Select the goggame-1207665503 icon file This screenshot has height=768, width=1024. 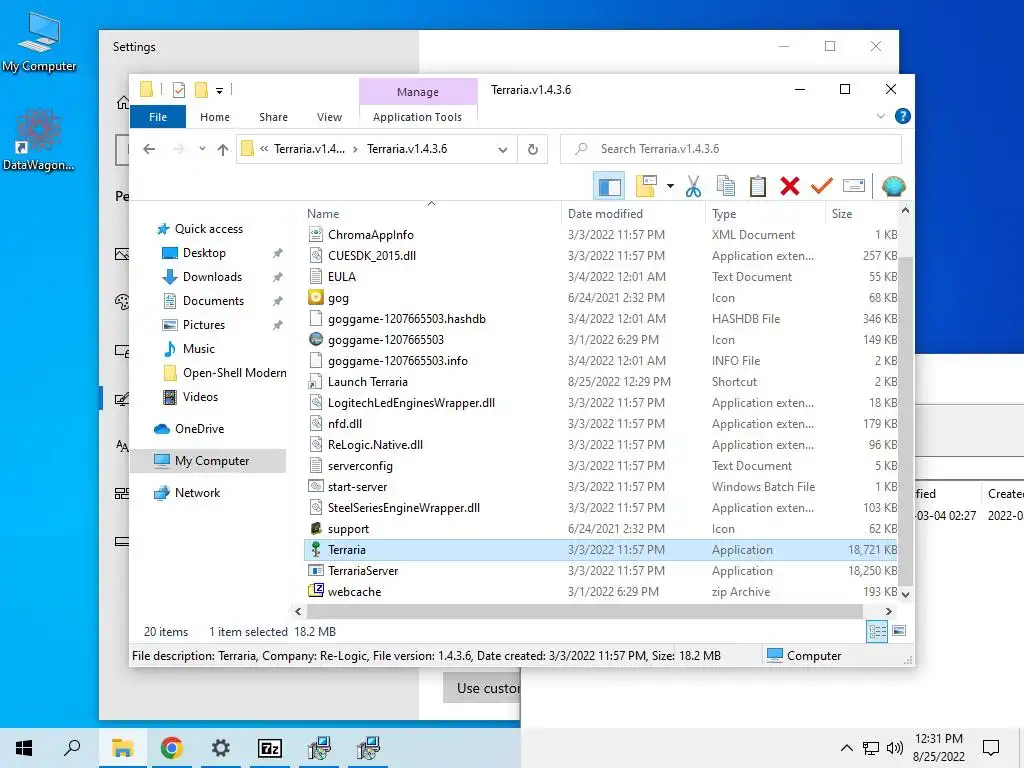pos(385,340)
